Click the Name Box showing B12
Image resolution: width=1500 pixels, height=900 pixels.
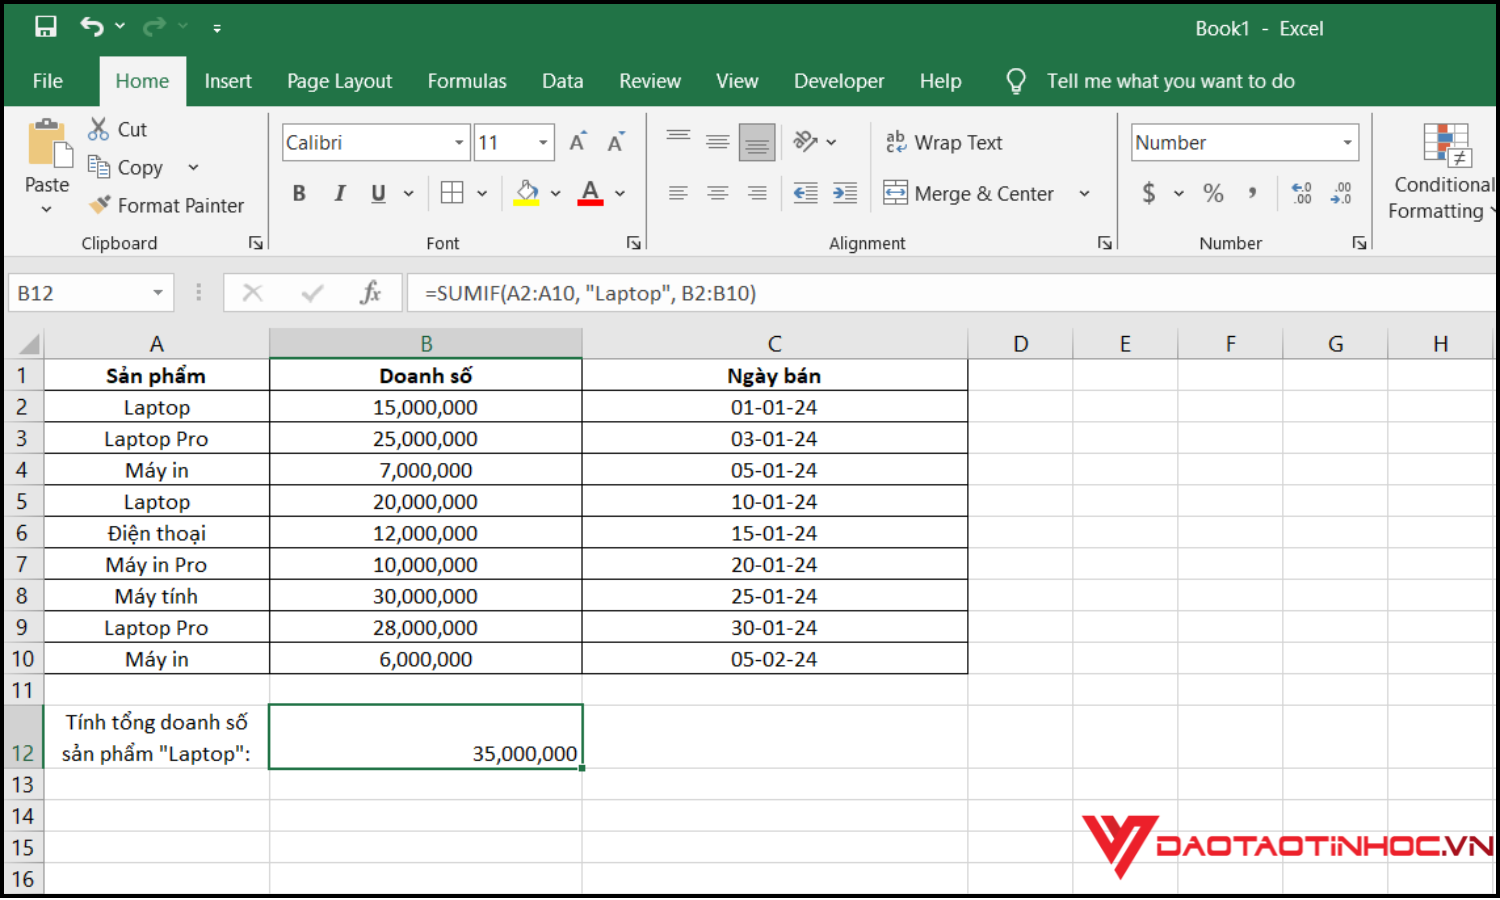click(x=80, y=293)
